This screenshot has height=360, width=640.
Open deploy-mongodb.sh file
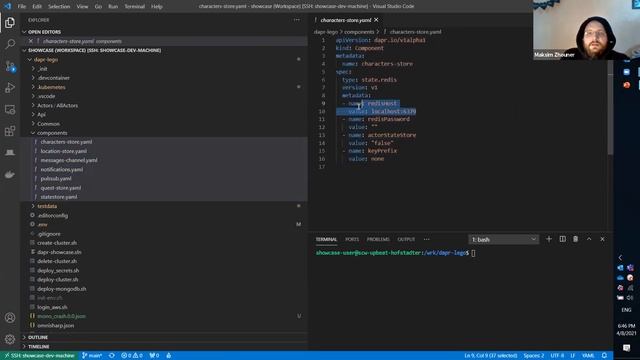click(62, 289)
